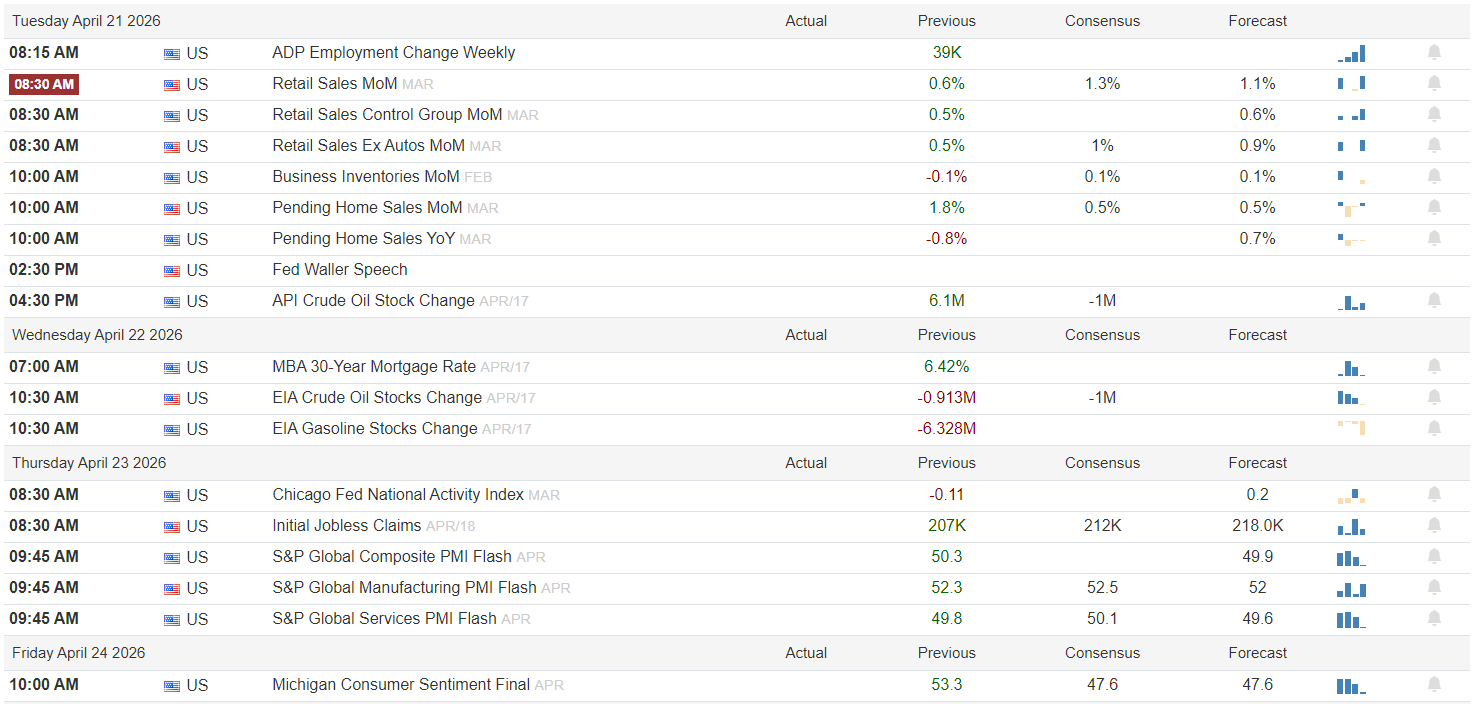The image size is (1481, 704).
Task: Click previous value 39K for ADP Employment
Action: tap(947, 52)
